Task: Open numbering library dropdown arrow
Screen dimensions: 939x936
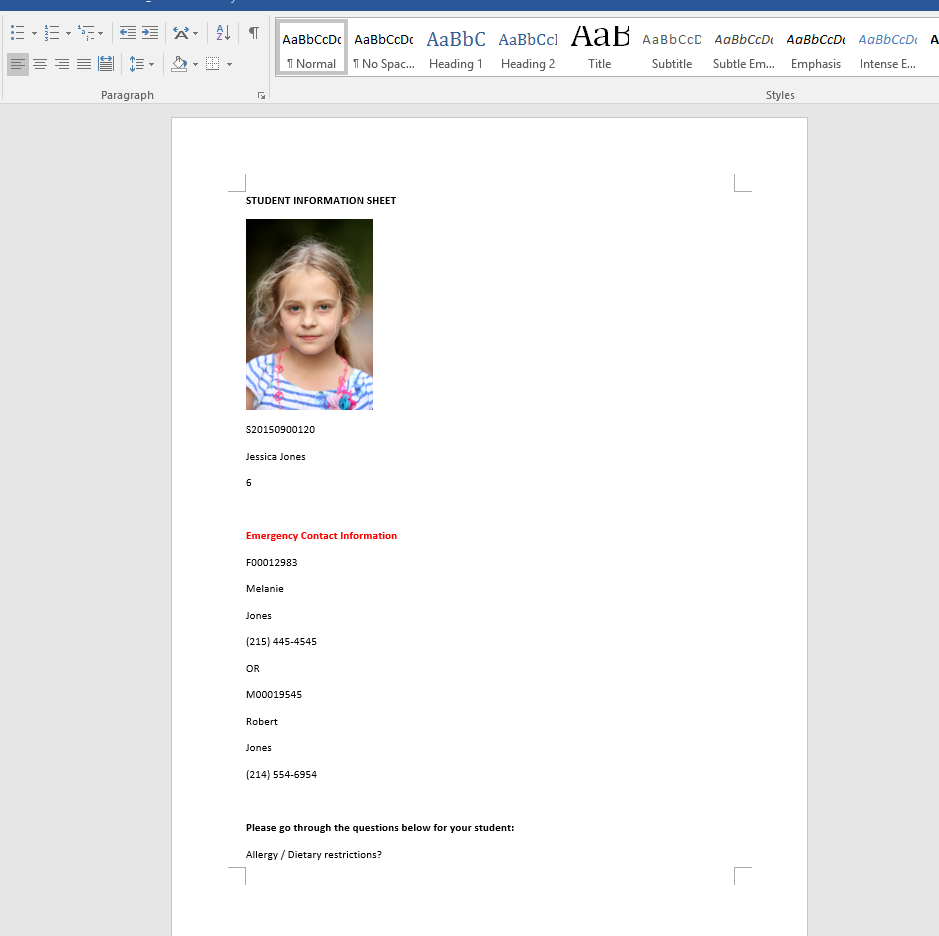Action: pyautogui.click(x=68, y=33)
